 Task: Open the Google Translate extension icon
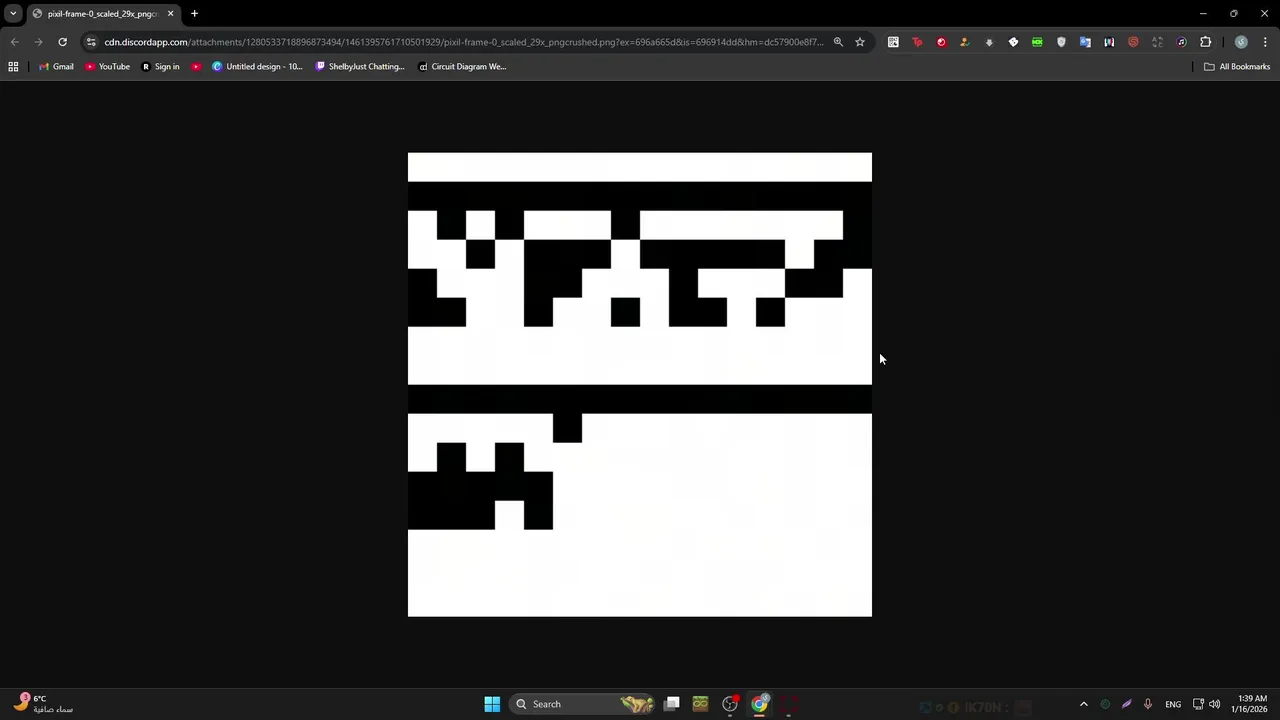coord(1085,42)
